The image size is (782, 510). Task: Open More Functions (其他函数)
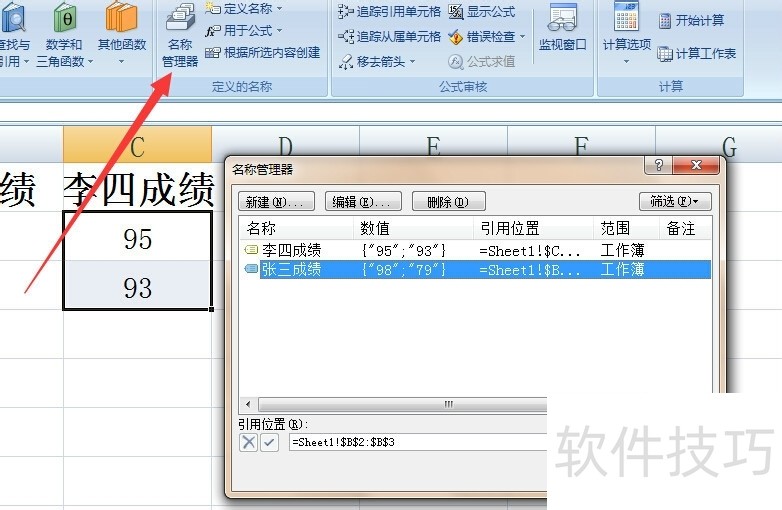coord(122,34)
